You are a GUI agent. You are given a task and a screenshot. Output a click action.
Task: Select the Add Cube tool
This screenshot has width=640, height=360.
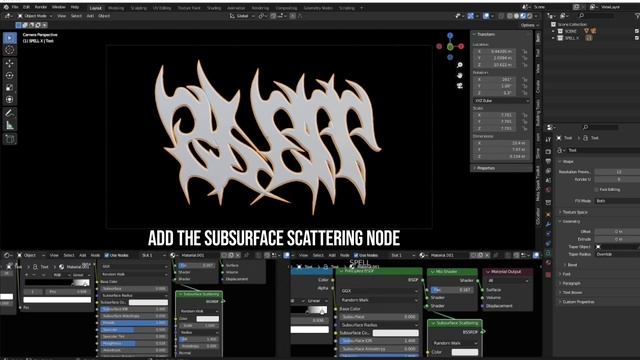click(x=10, y=139)
